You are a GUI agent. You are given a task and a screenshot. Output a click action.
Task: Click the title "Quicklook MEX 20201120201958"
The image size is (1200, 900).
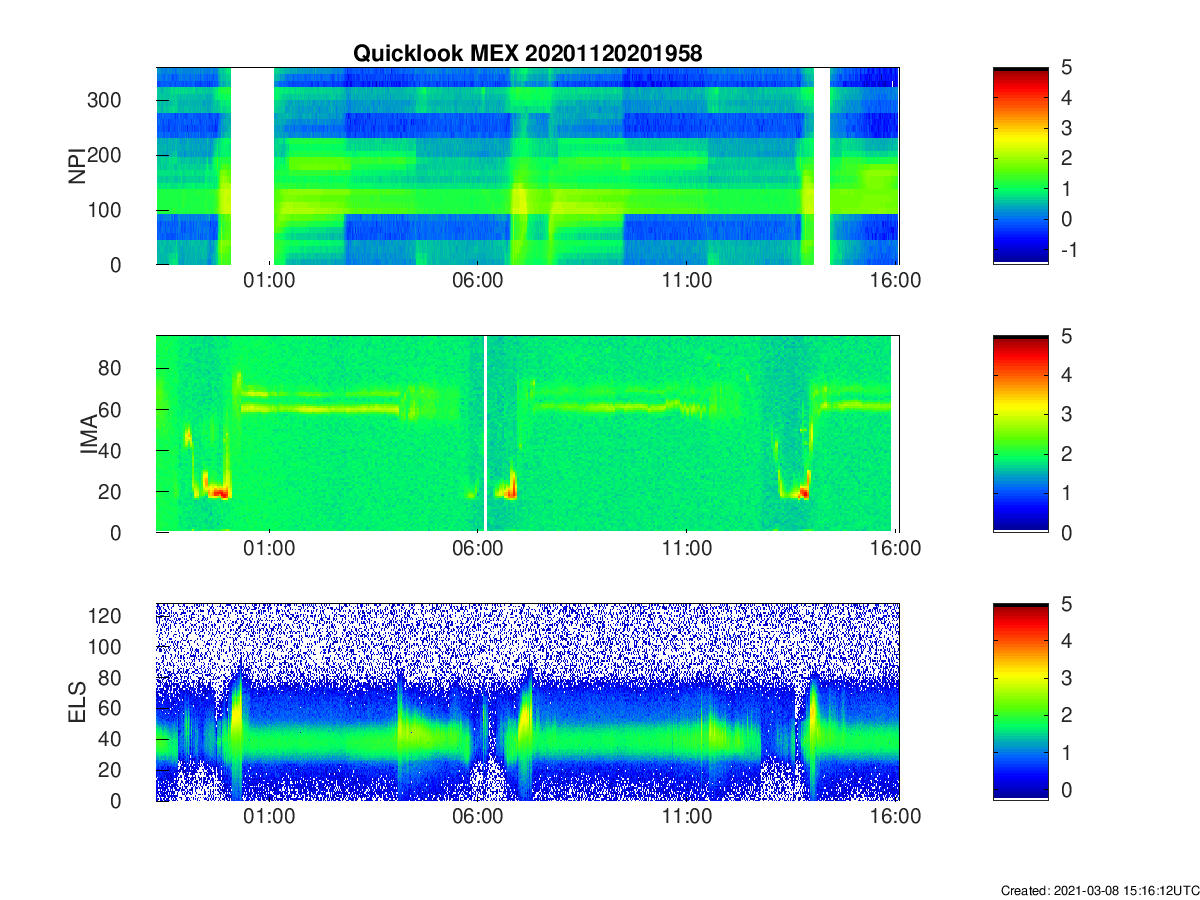527,54
